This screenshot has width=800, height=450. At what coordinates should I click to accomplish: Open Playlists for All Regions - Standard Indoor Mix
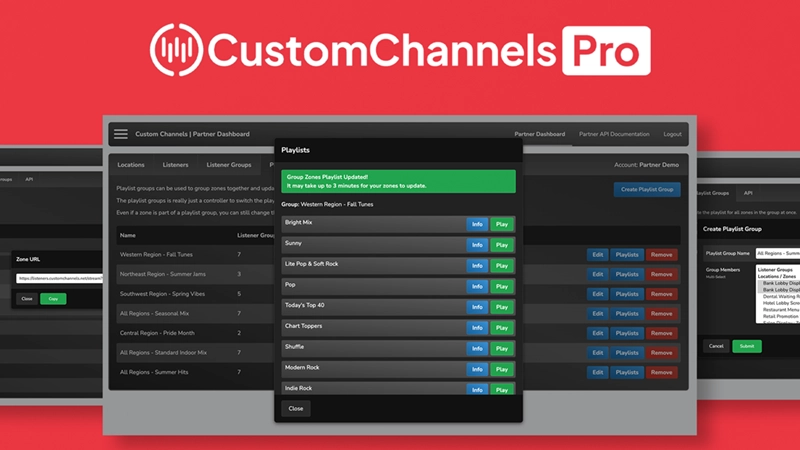(x=627, y=353)
